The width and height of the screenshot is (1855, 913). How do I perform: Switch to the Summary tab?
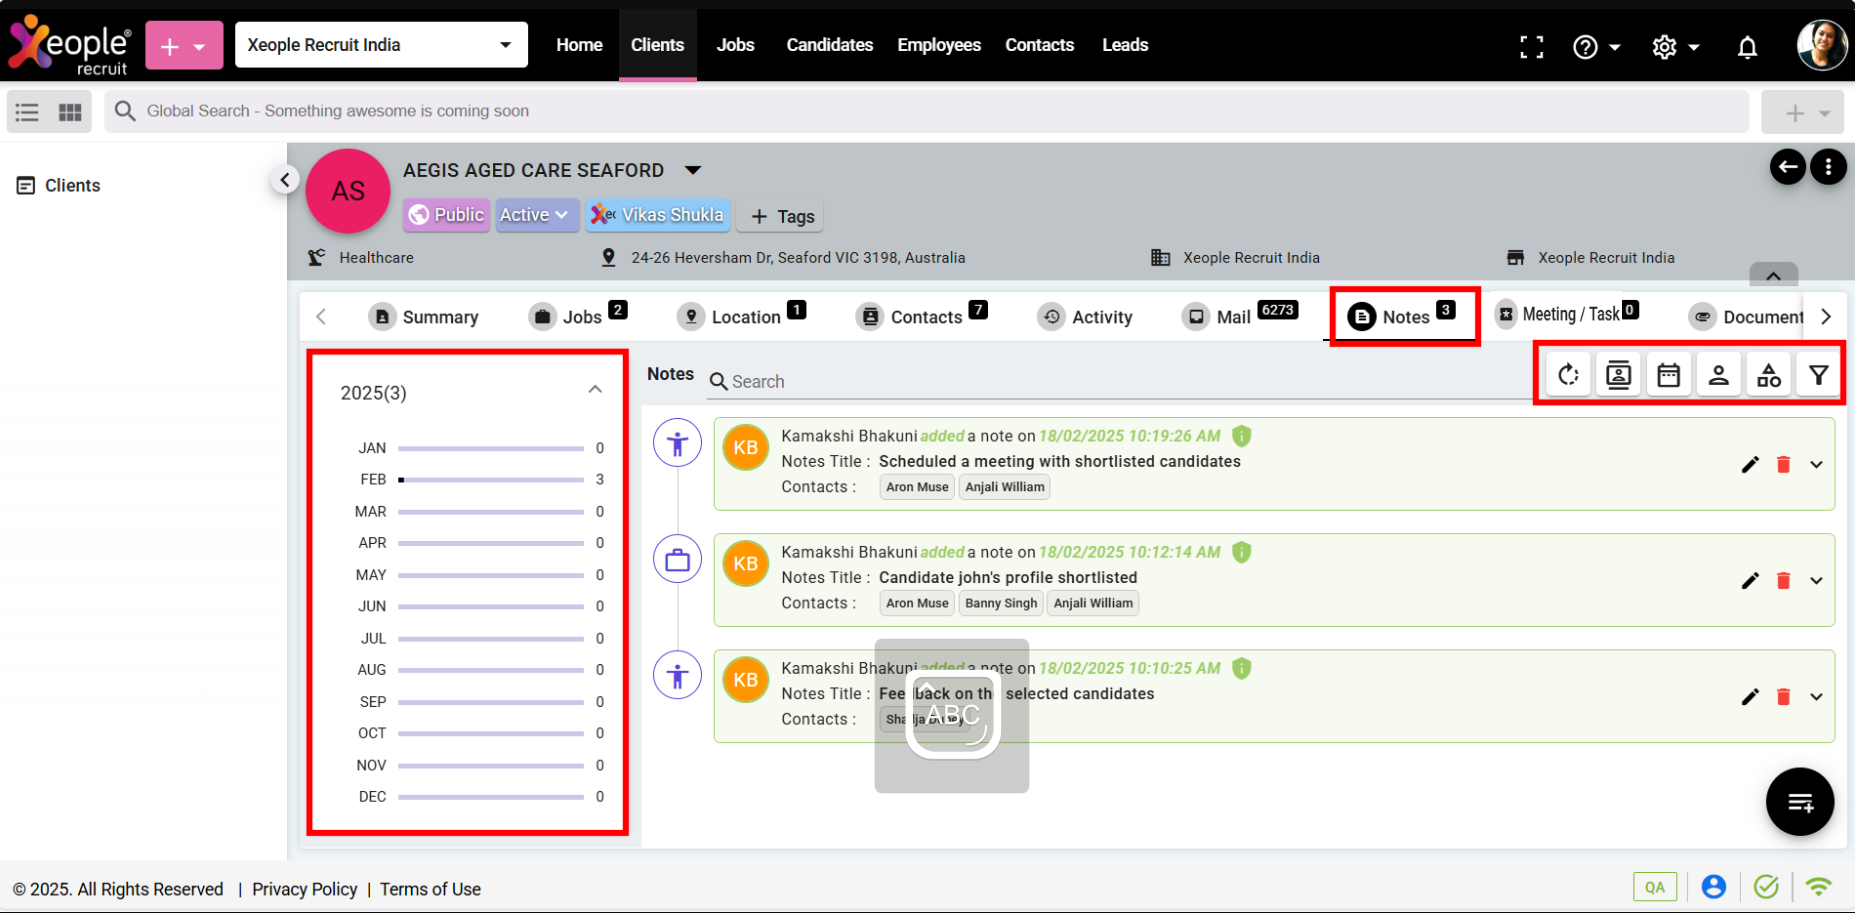[x=423, y=317]
